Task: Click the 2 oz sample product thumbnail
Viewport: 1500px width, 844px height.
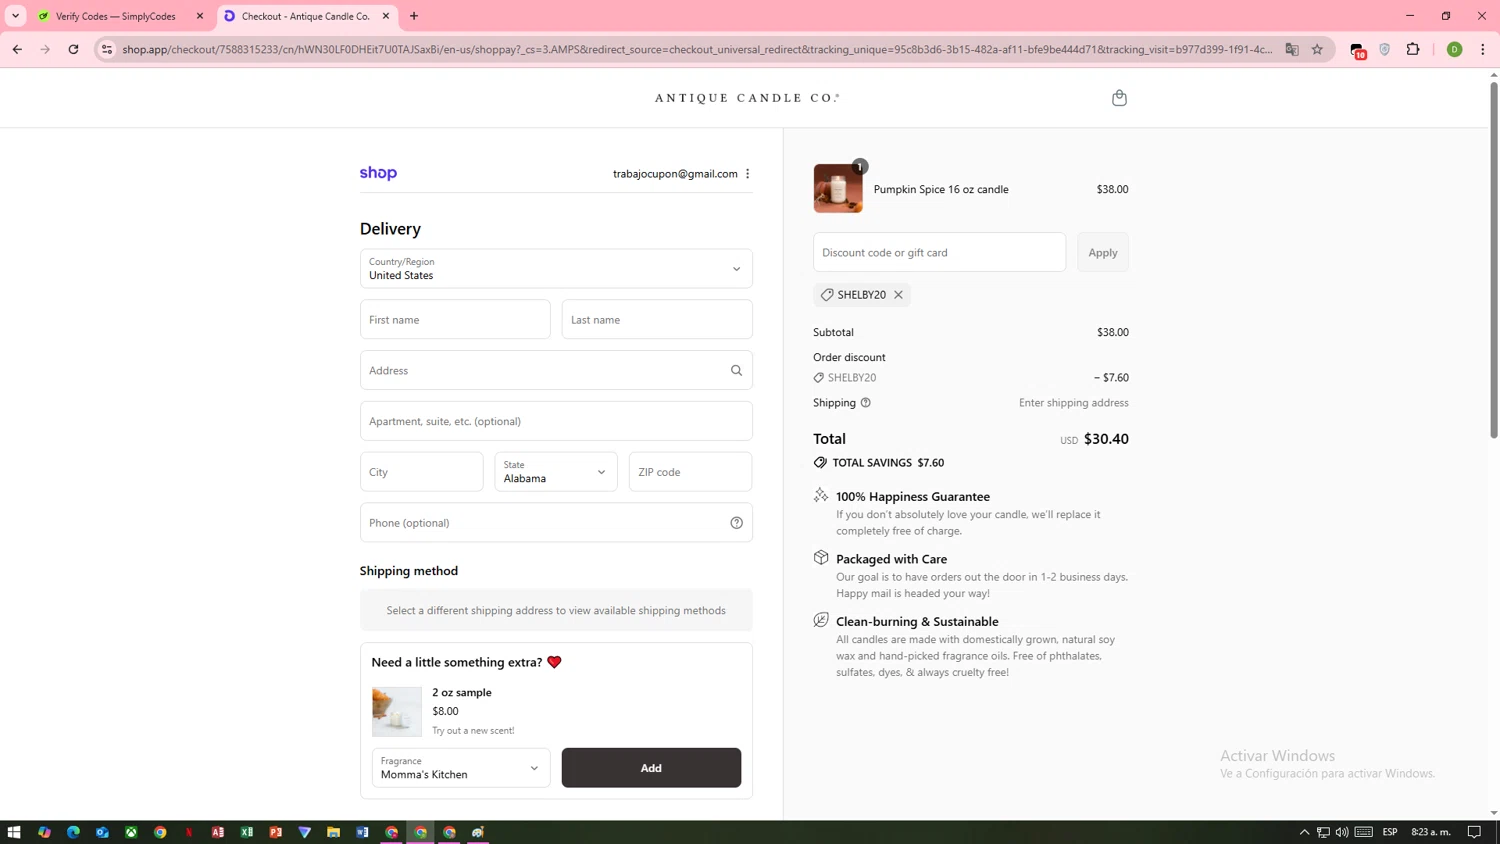Action: point(397,712)
